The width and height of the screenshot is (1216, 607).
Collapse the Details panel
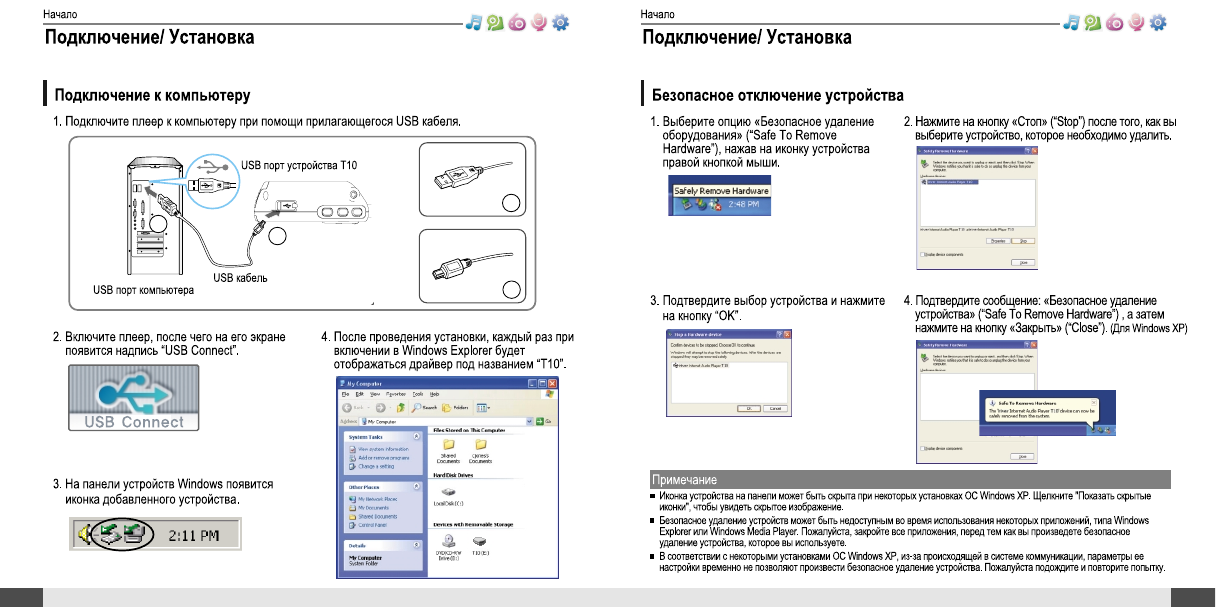coord(417,545)
